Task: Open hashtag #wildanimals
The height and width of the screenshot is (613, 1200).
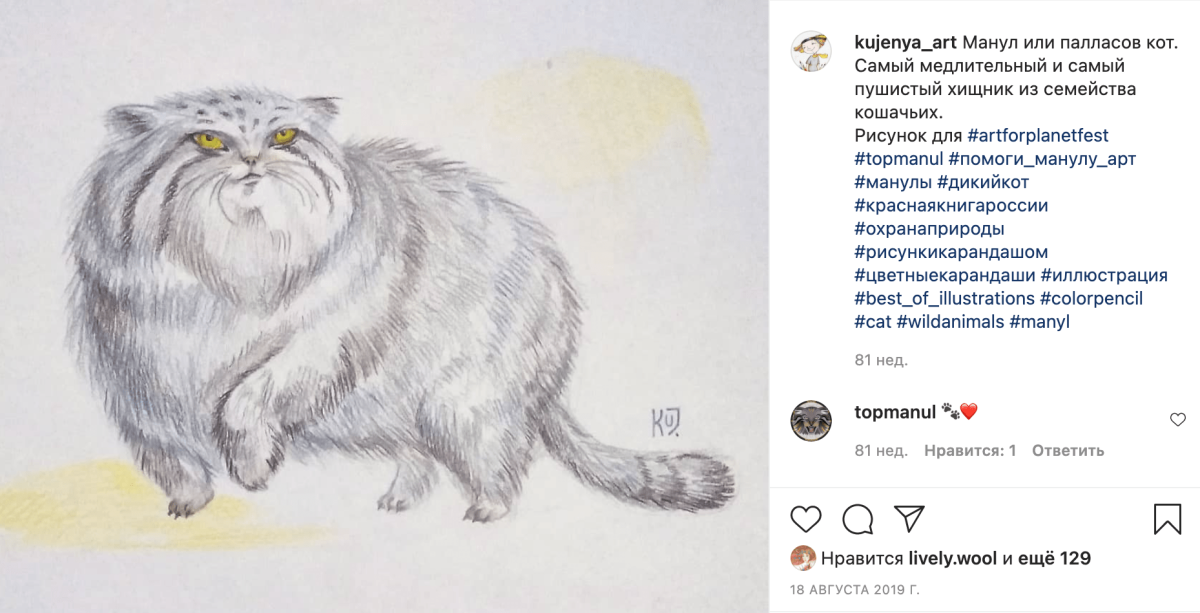Action: point(950,322)
